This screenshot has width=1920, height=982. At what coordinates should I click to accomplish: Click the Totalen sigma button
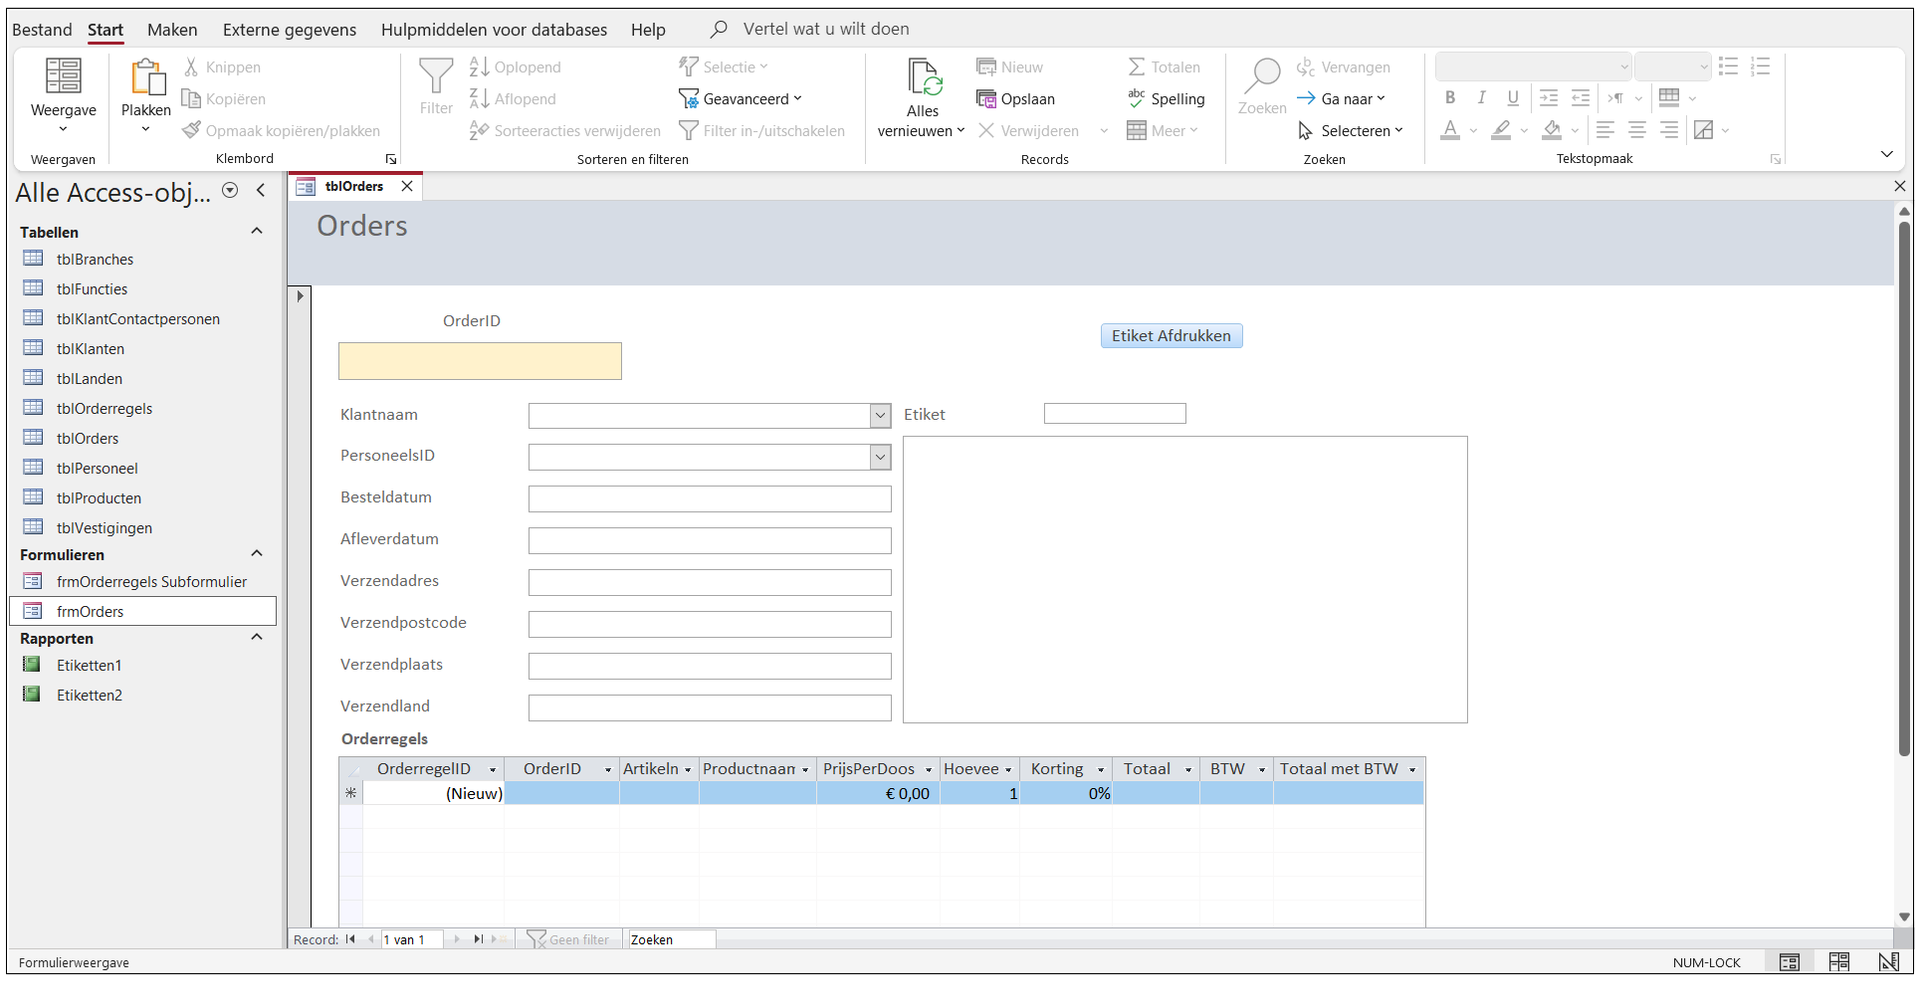click(1164, 67)
